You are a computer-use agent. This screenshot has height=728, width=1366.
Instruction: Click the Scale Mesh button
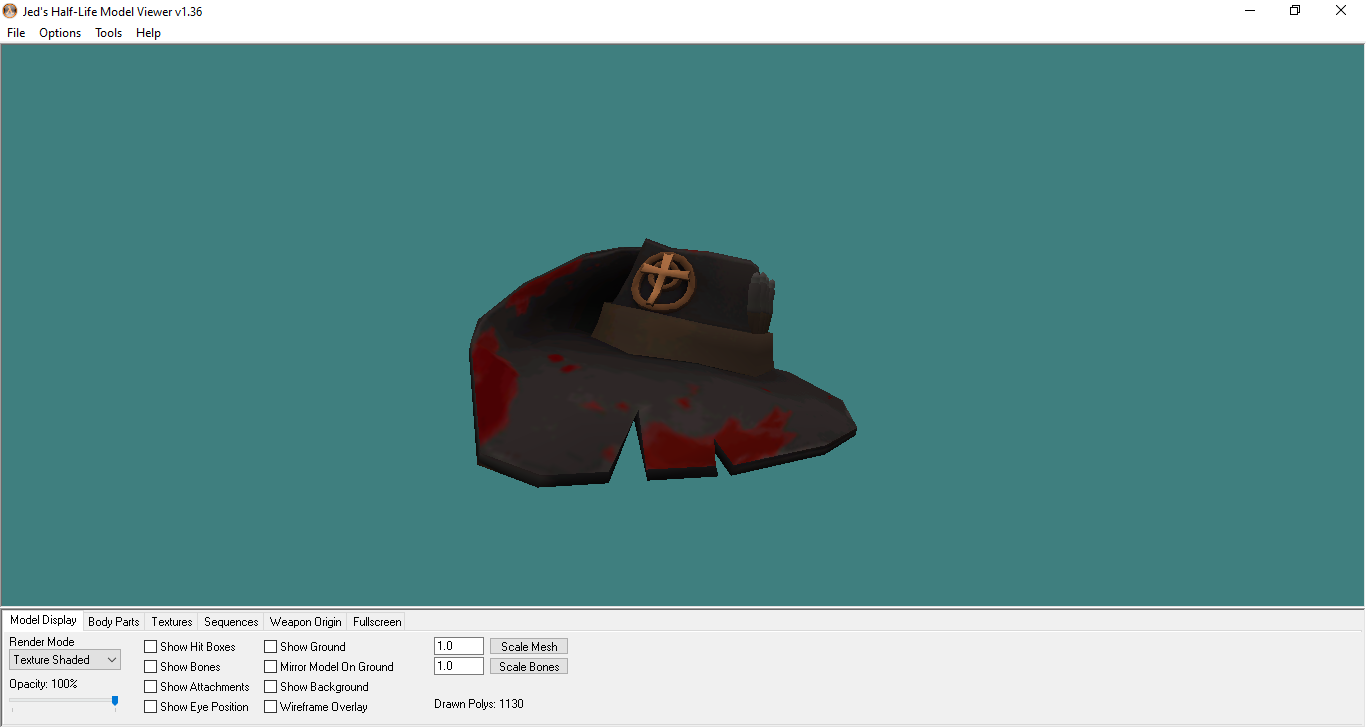tap(529, 647)
